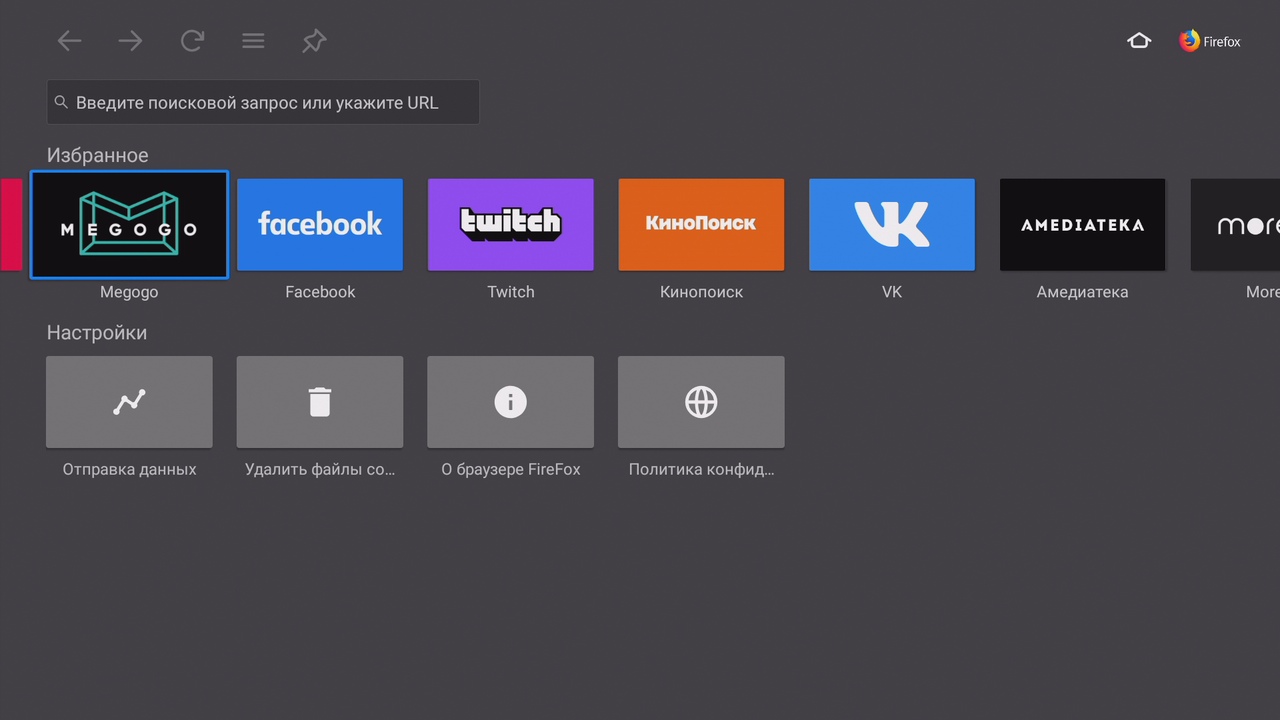Image resolution: width=1280 pixels, height=720 pixels.
Task: Focus the search or URL field
Action: [263, 102]
